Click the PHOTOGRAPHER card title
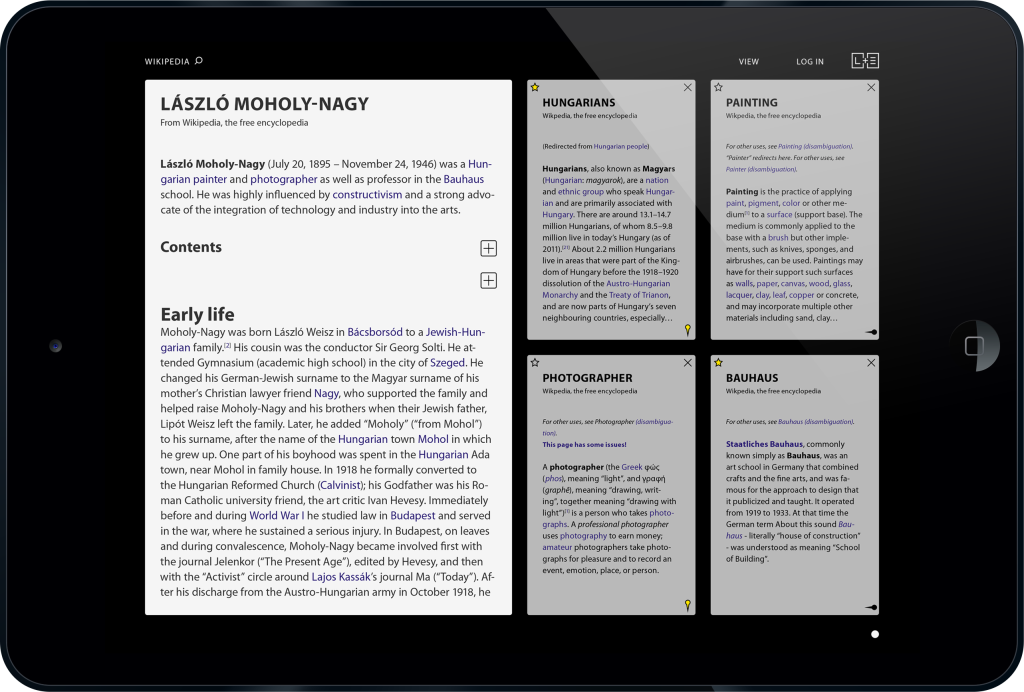Screen dimensions: 1024x692 pos(587,378)
